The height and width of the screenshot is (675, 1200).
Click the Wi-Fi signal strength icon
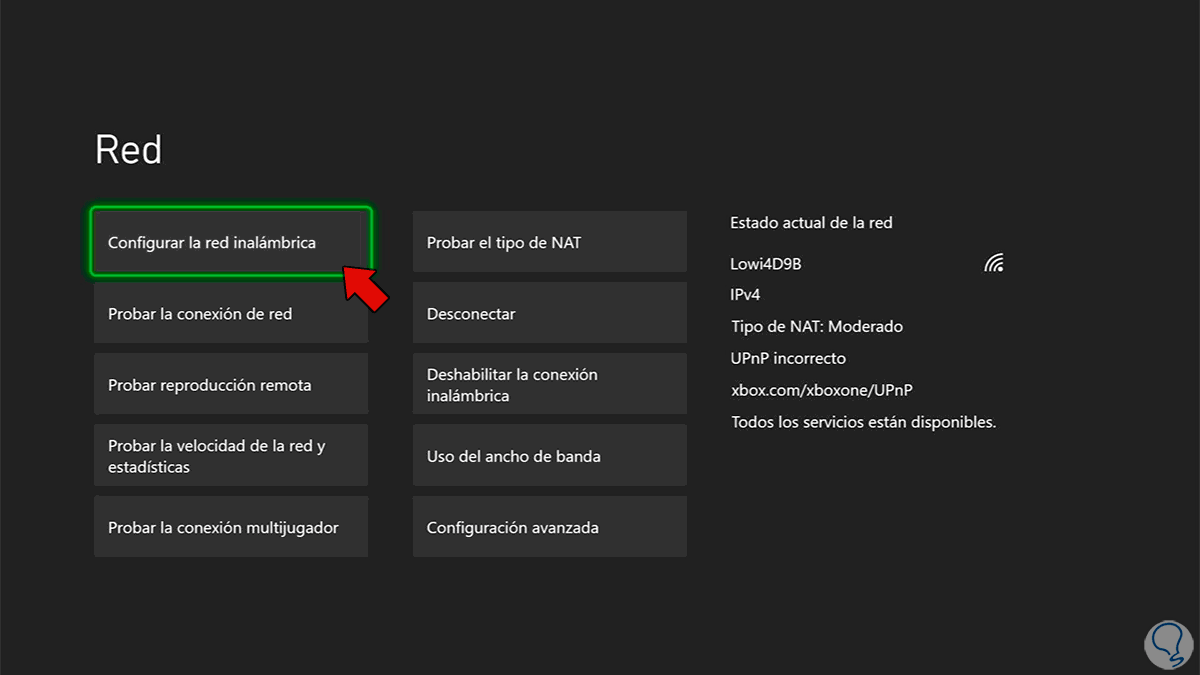click(993, 263)
